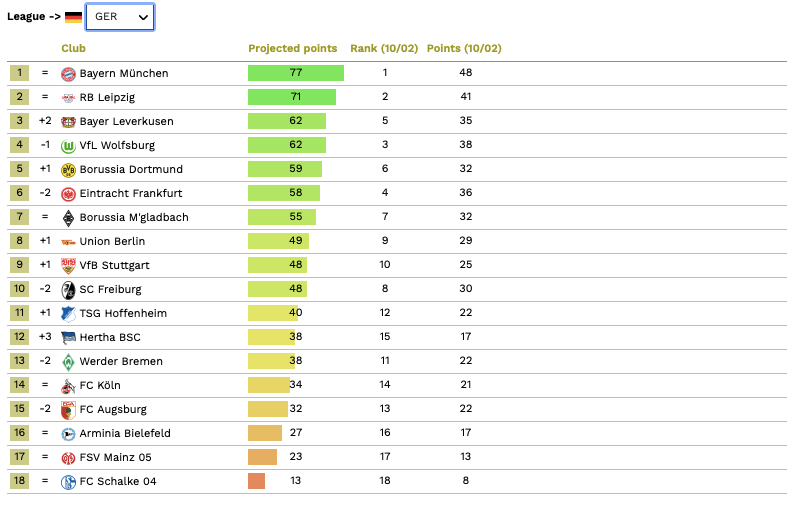Click the Borussia Dortmund BVB crest
The height and width of the screenshot is (513, 800).
click(x=68, y=169)
